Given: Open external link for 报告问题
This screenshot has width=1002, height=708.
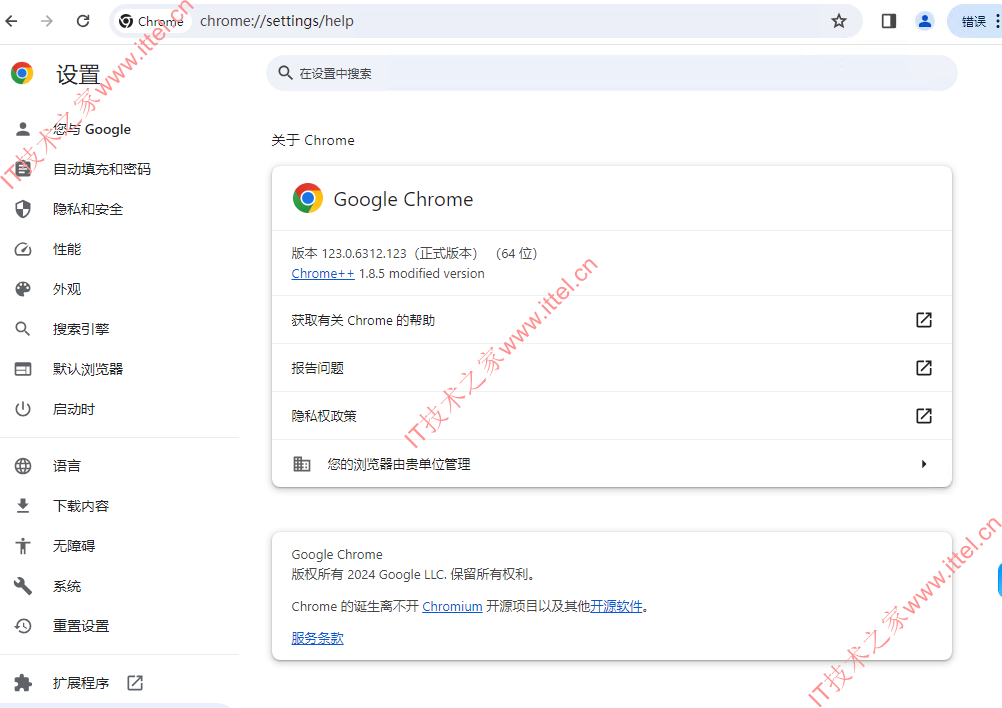Looking at the screenshot, I should (x=923, y=368).
